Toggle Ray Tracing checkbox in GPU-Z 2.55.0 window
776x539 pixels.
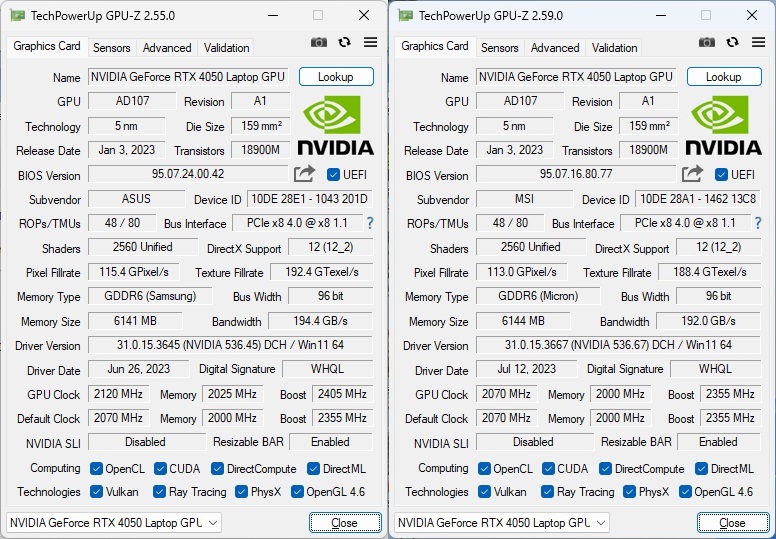pos(159,491)
